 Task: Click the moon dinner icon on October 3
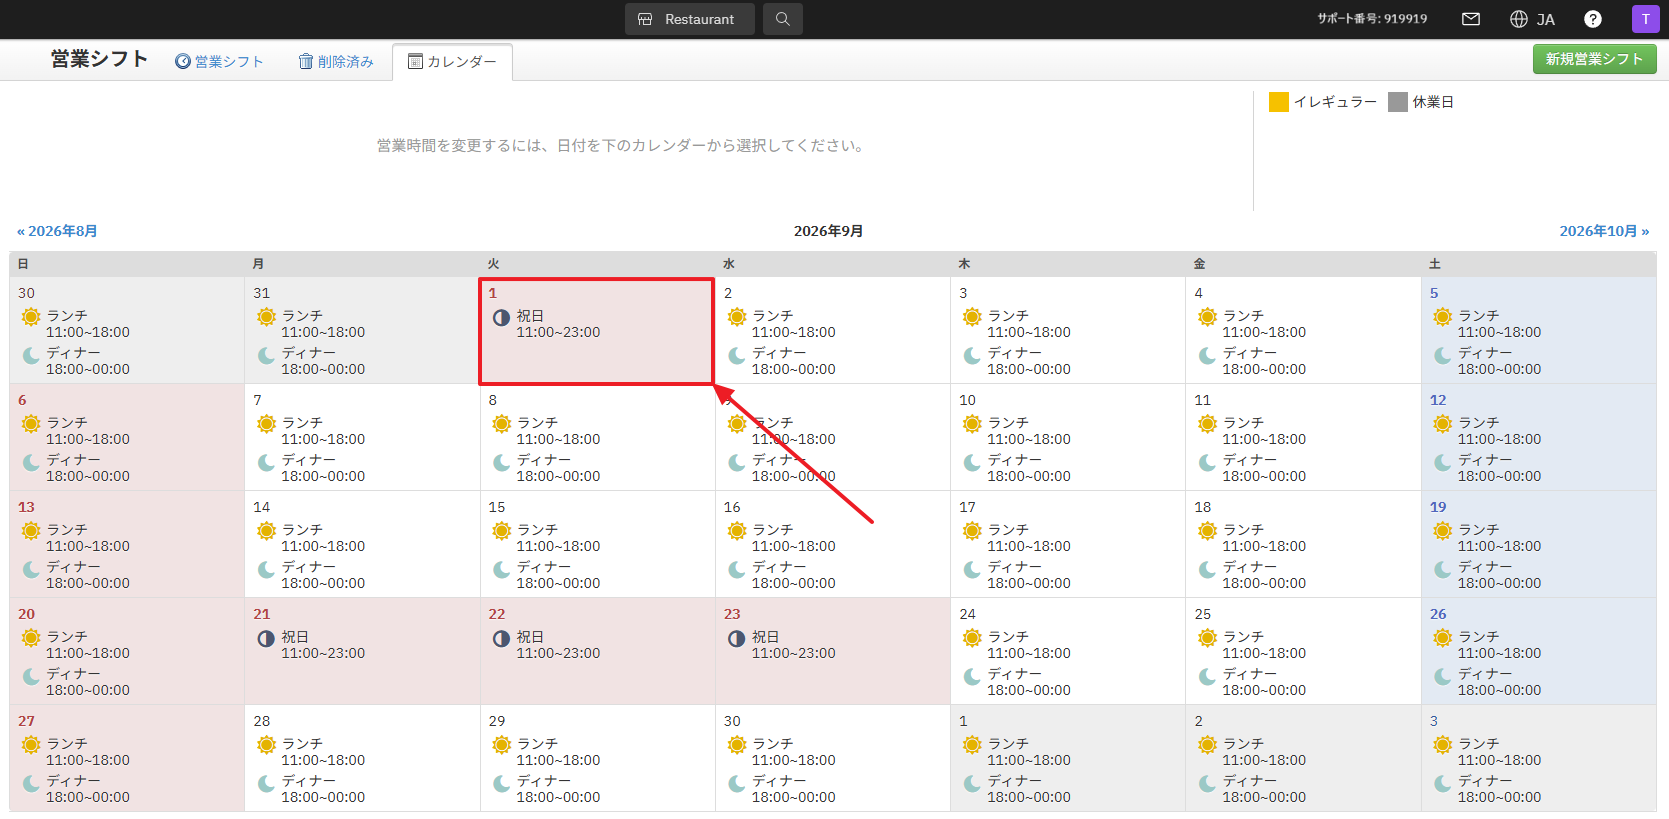[x=1442, y=783]
